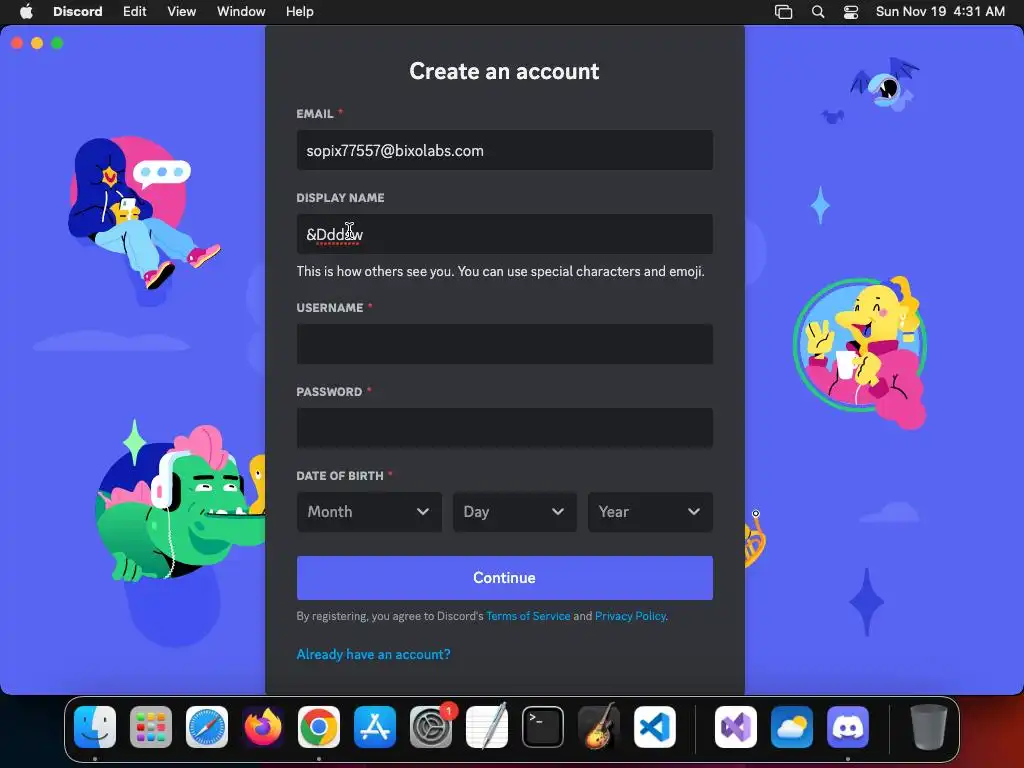1024x768 pixels.
Task: Open the Window menu
Action: click(x=241, y=11)
